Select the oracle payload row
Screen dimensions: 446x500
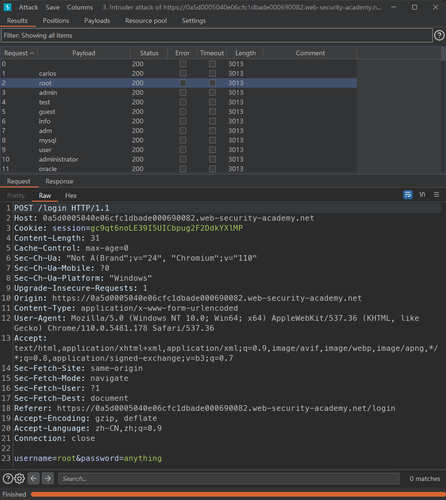pos(179,169)
